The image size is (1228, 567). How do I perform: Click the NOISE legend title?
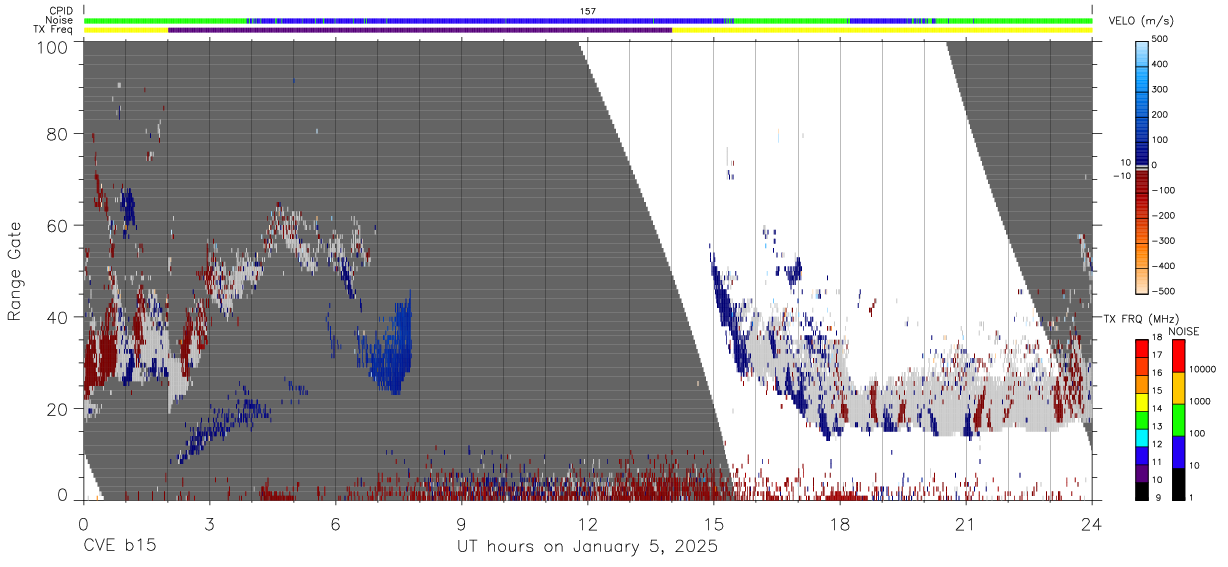1185,331
